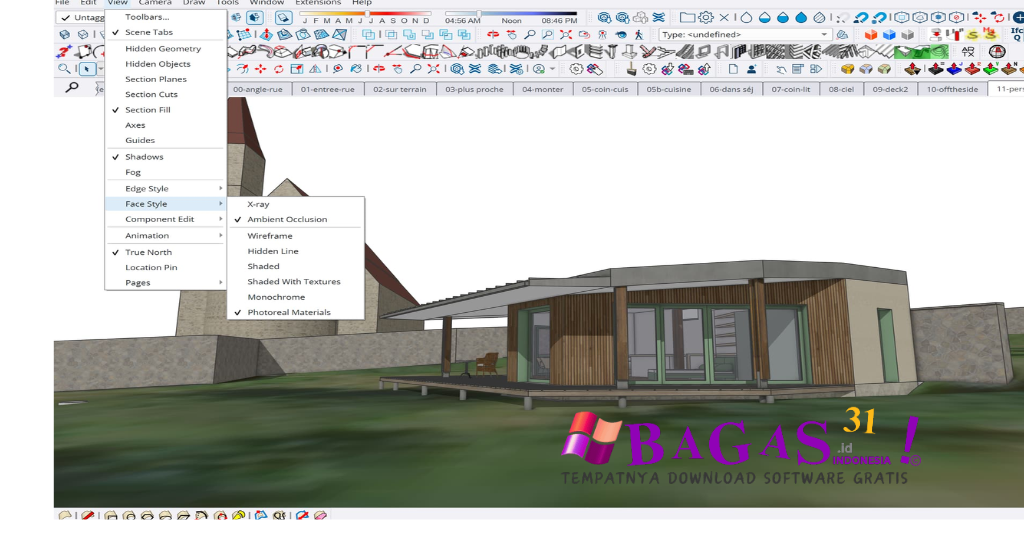The image size is (1024, 538).
Task: Toggle the shadows display button in toolbar
Action: [283, 18]
